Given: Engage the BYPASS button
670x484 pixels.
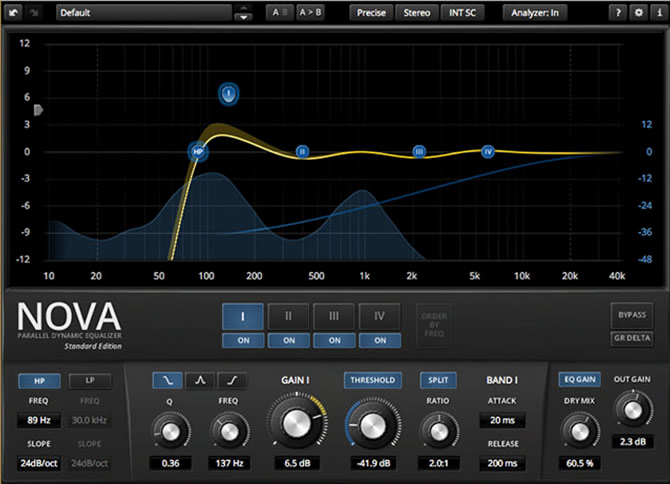Looking at the screenshot, I should pos(632,315).
